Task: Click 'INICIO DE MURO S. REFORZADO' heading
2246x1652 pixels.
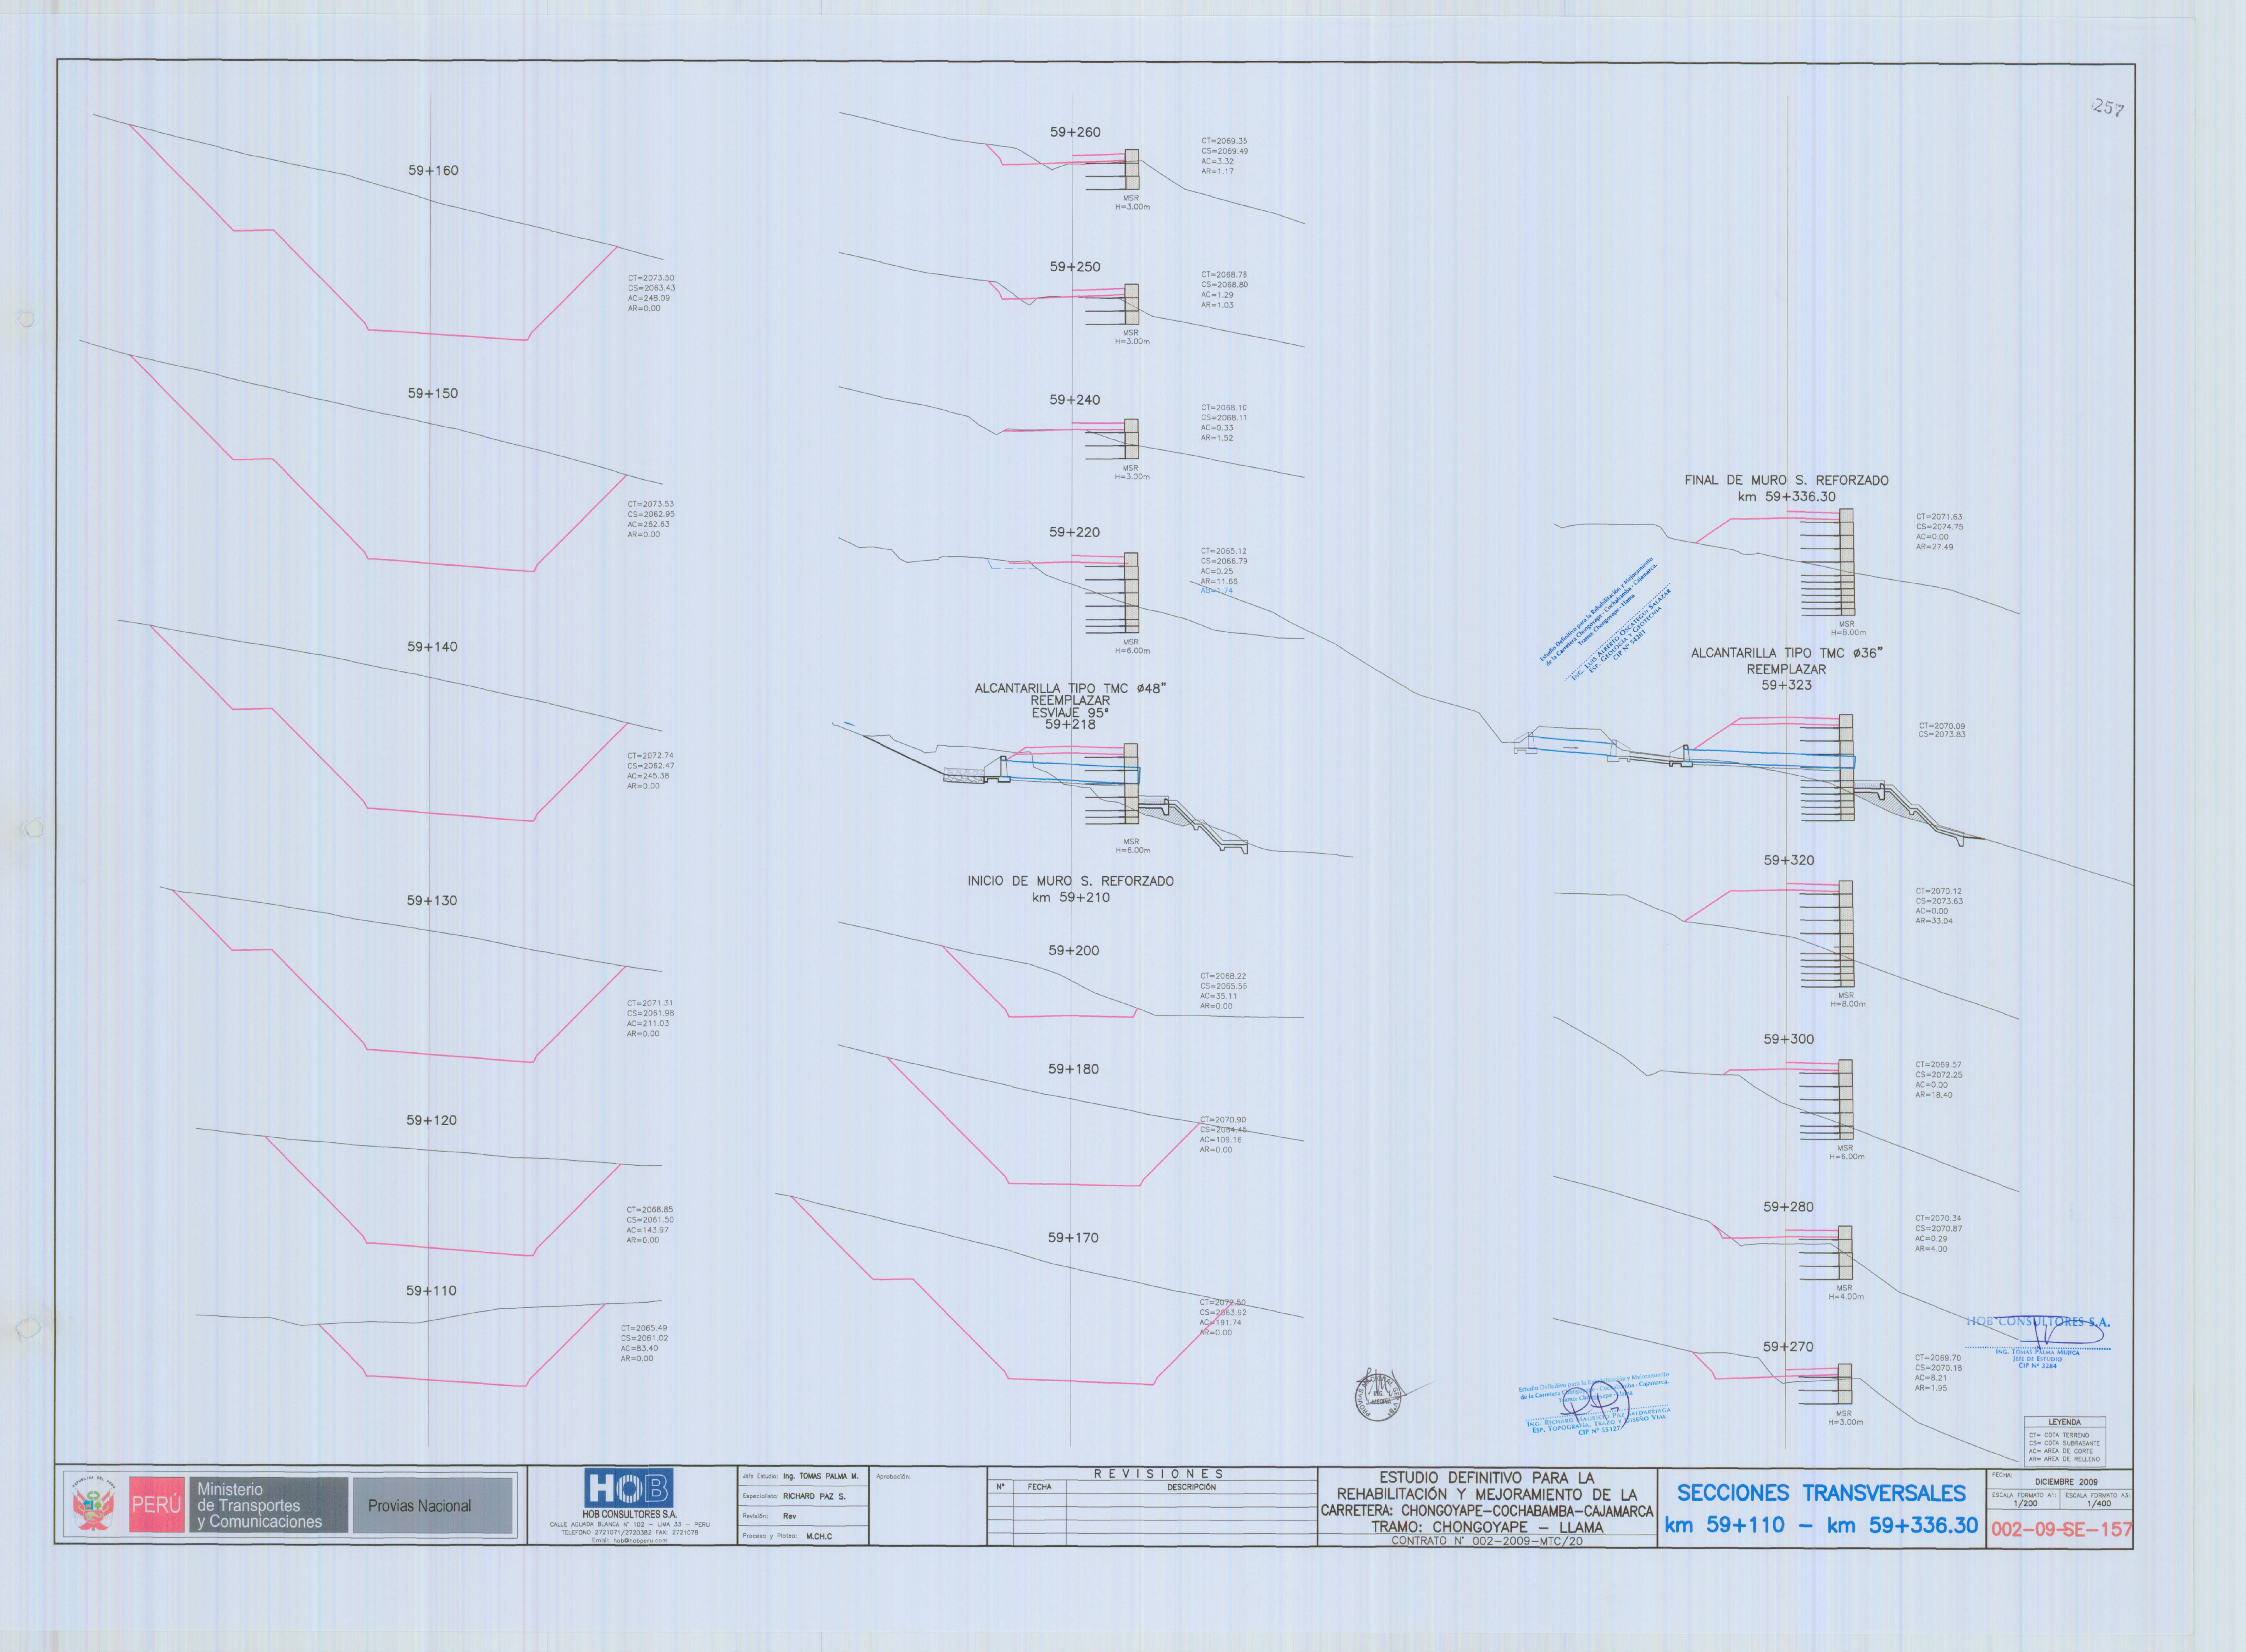Action: tap(1070, 881)
